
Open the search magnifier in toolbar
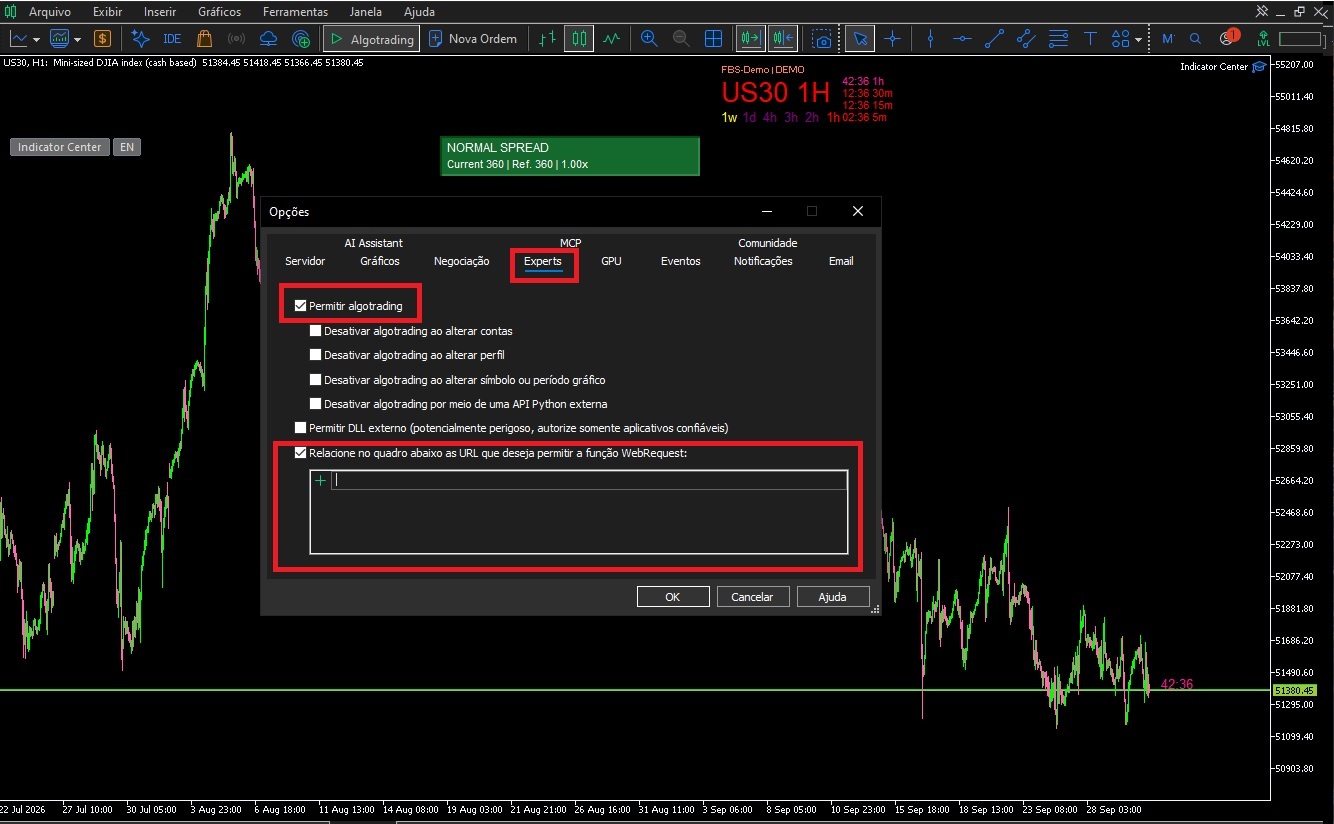1196,39
